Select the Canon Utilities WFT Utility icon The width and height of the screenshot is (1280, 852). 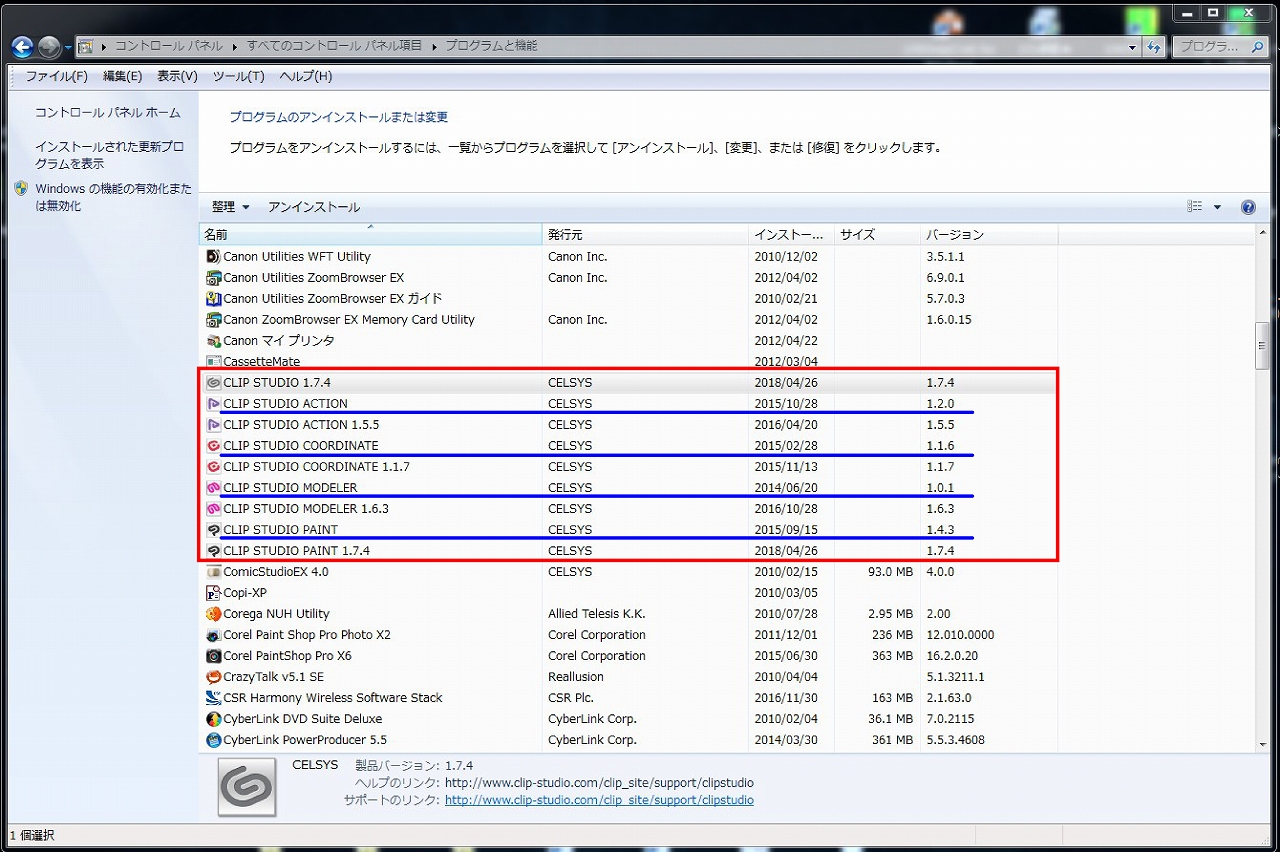pyautogui.click(x=213, y=257)
